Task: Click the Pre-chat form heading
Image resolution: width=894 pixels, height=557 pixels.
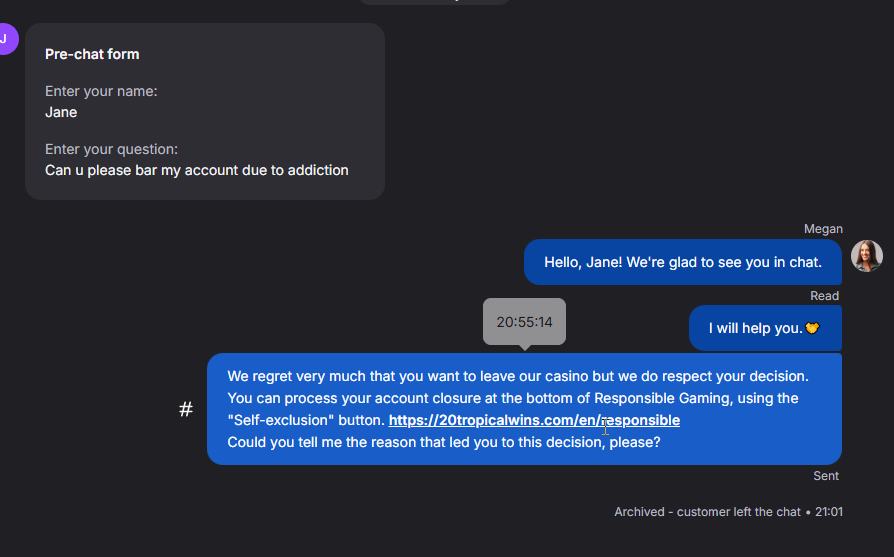Action: (92, 54)
